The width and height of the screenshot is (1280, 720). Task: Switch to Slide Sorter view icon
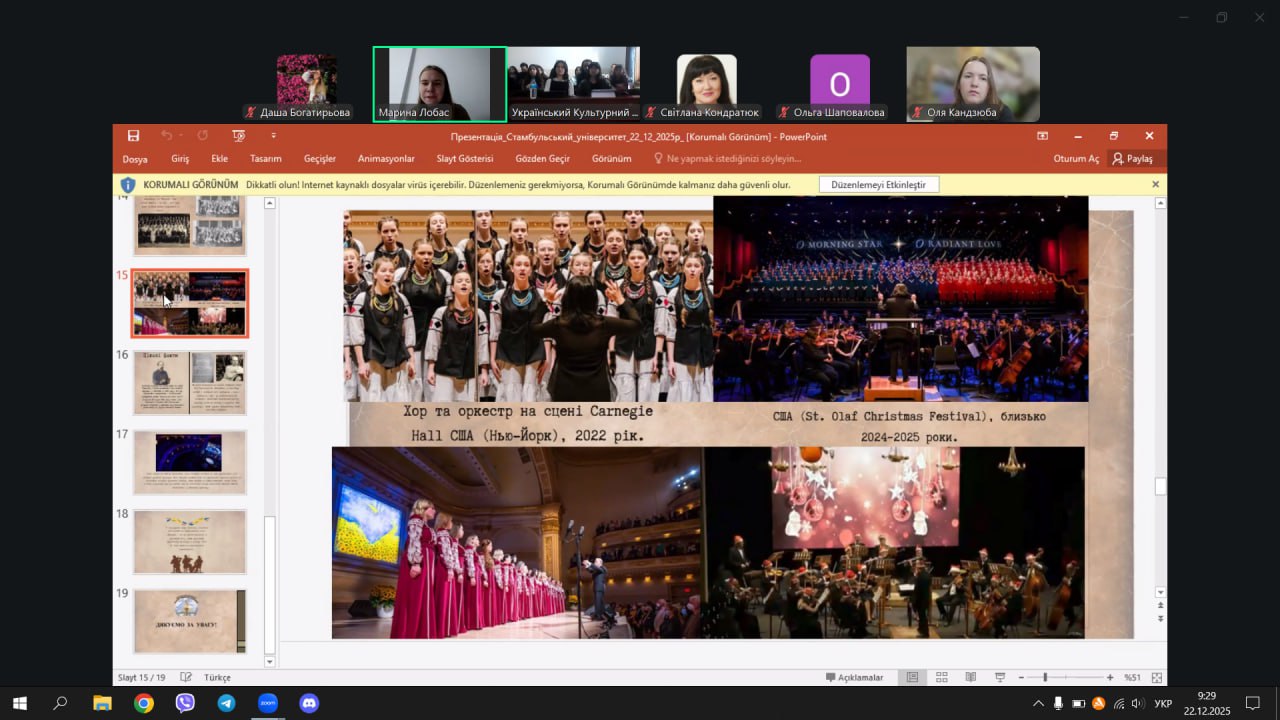(x=941, y=677)
